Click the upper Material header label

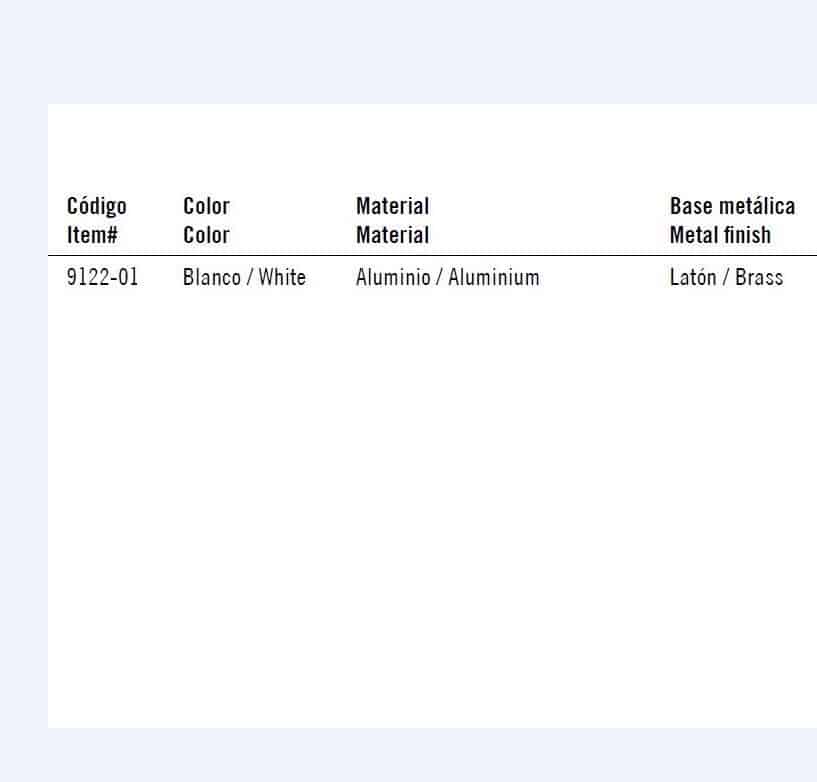393,206
